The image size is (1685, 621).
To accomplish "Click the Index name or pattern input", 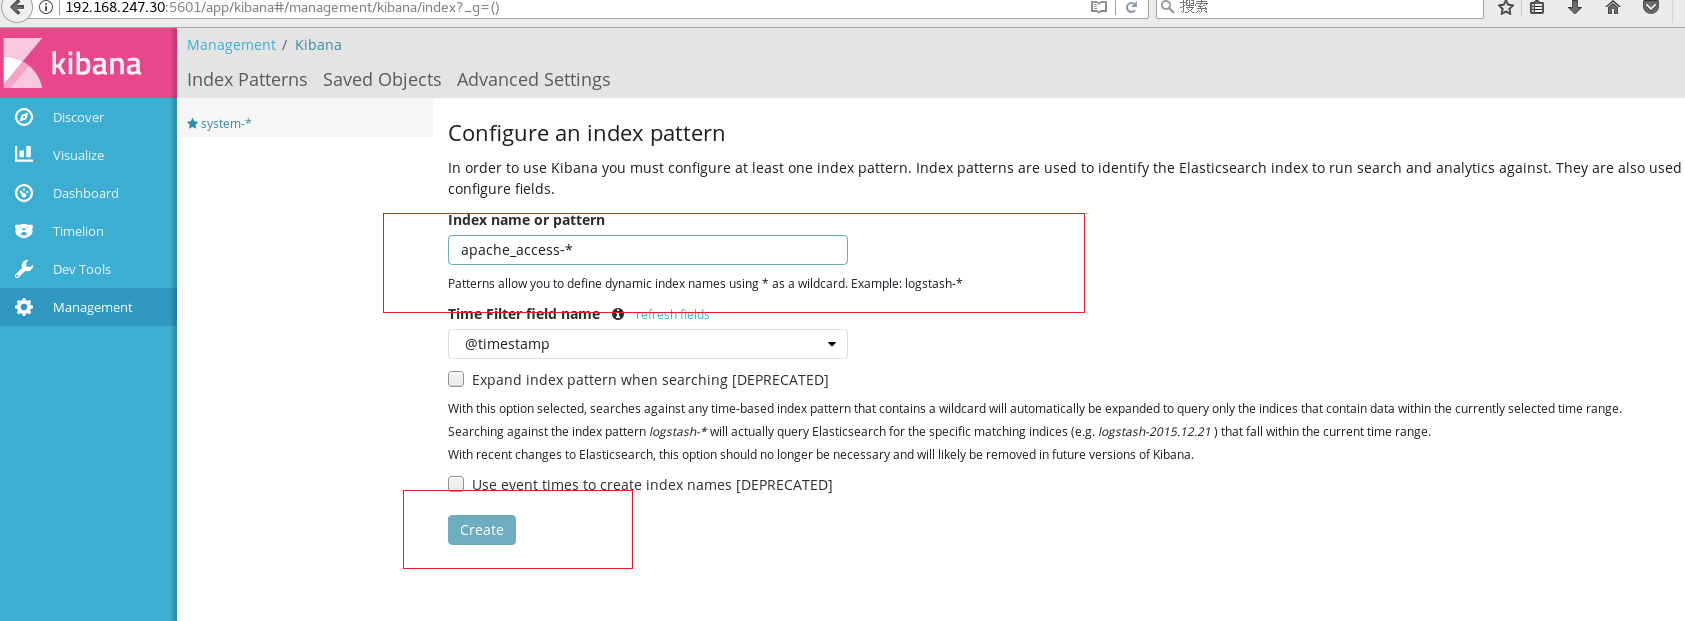I will (647, 250).
